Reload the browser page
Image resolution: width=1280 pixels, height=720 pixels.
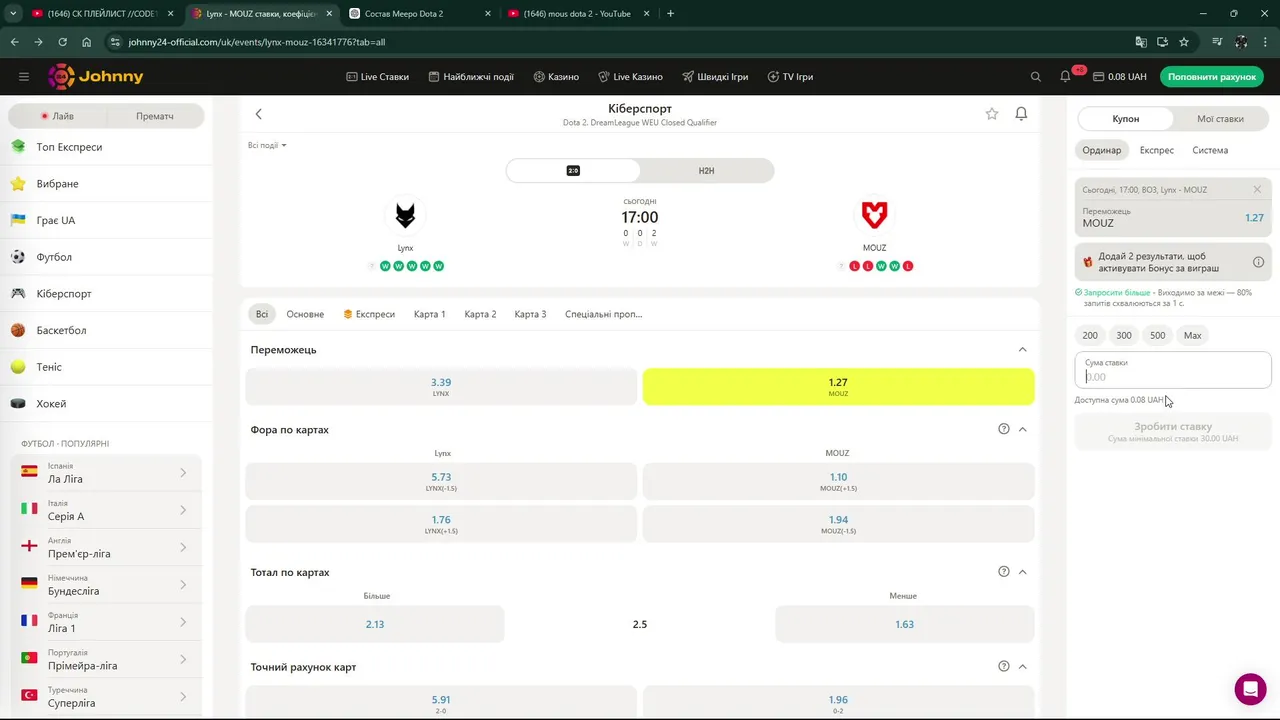coord(62,42)
